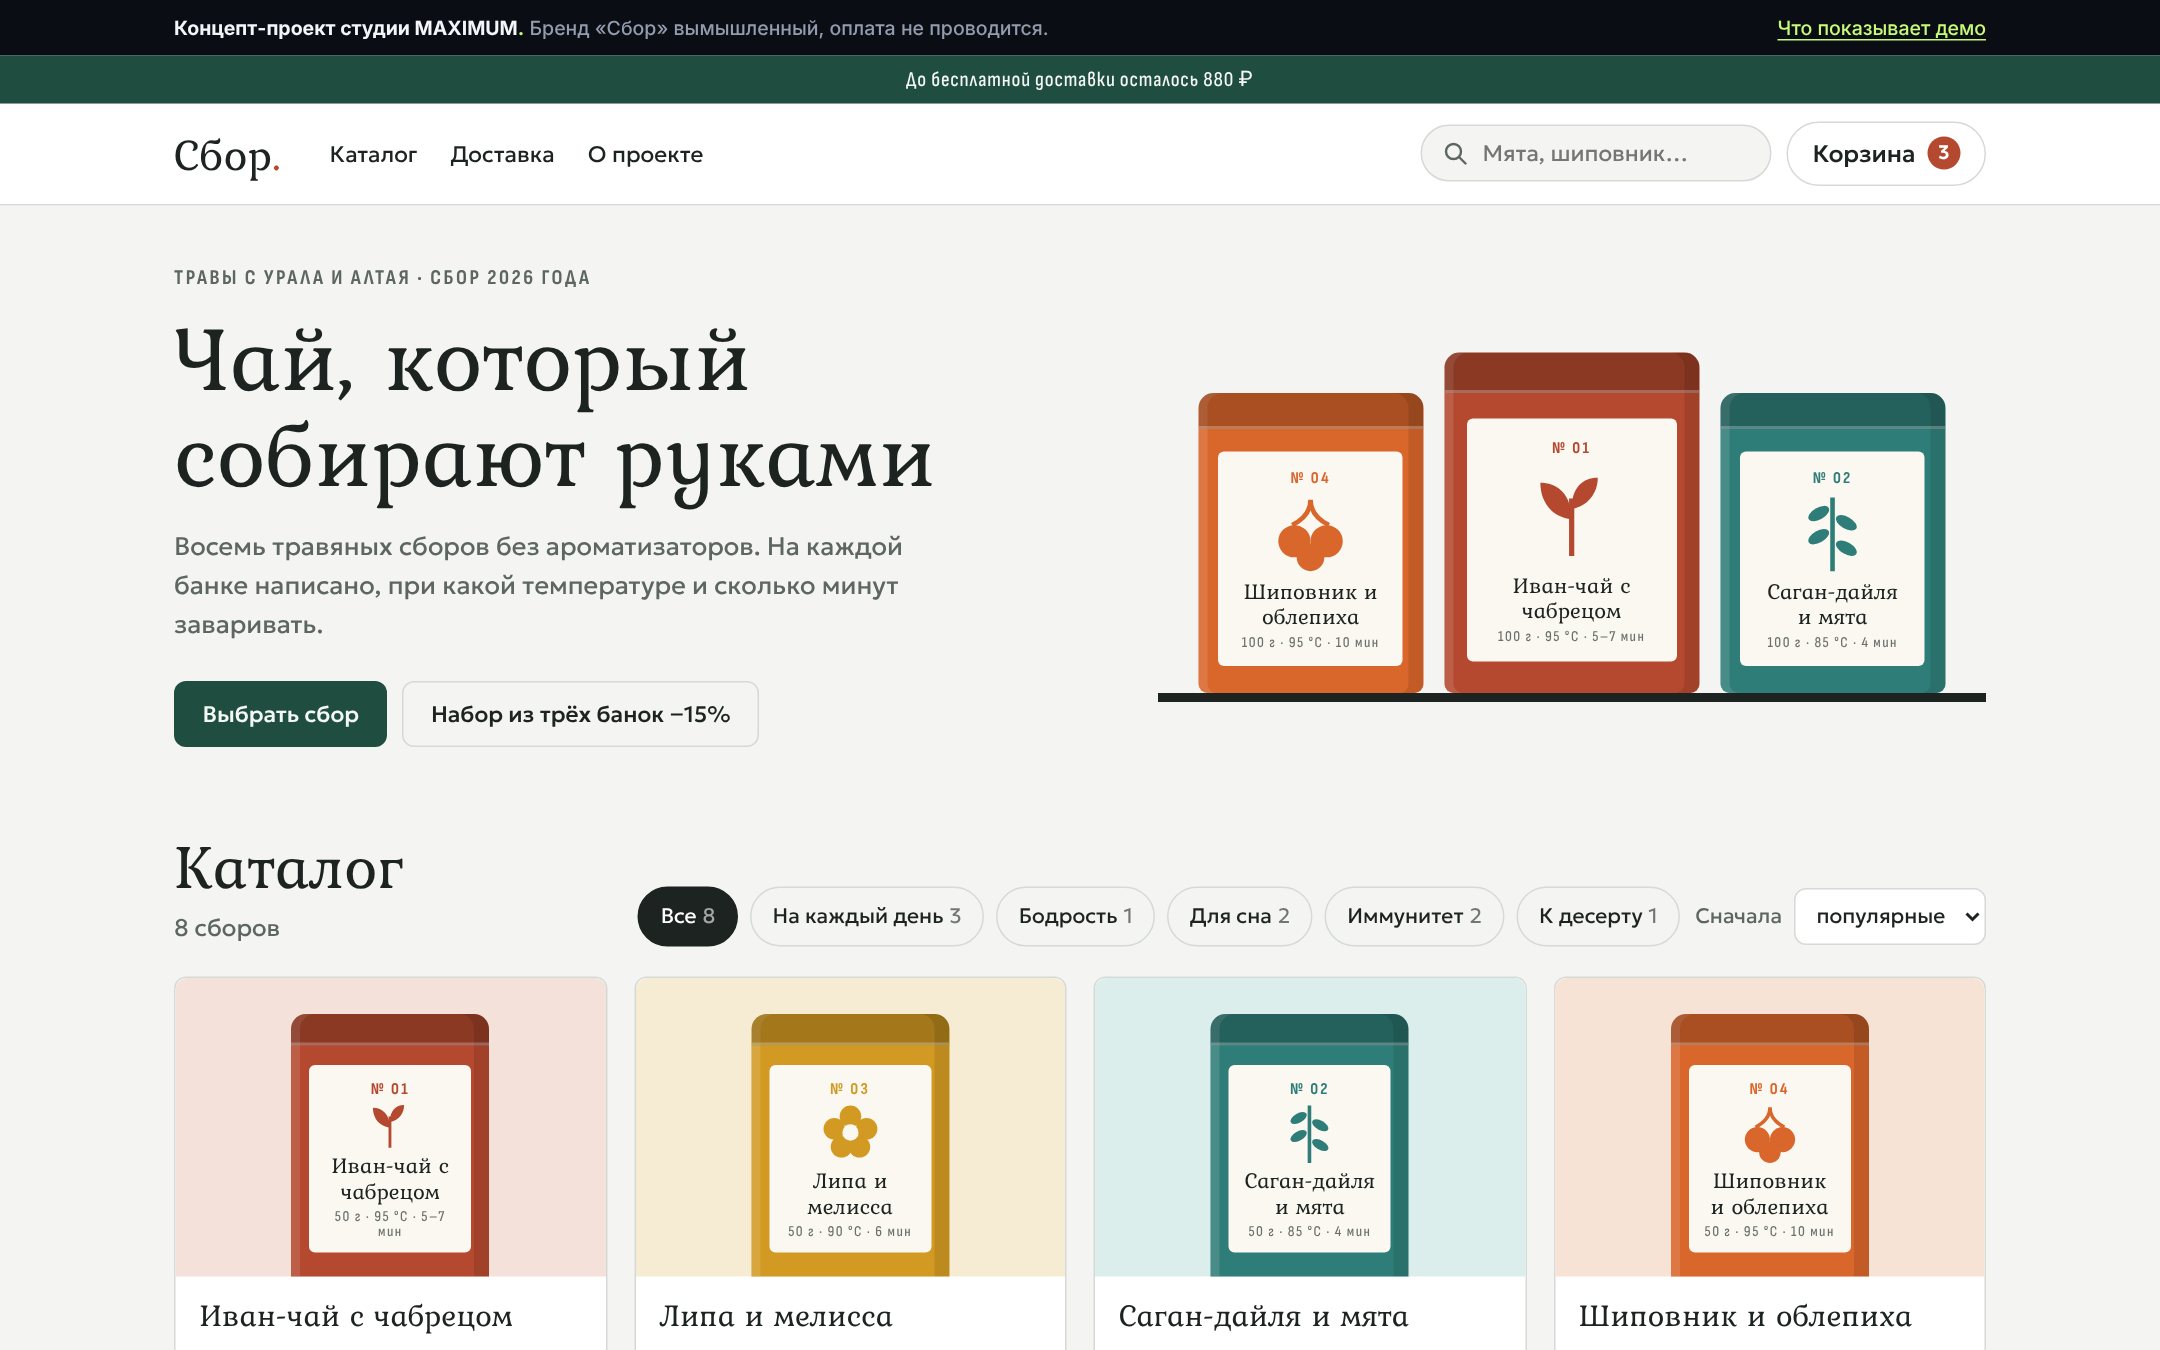Focus the Мята, шиповник… search field
The width and height of the screenshot is (2160, 1350).
point(1595,153)
